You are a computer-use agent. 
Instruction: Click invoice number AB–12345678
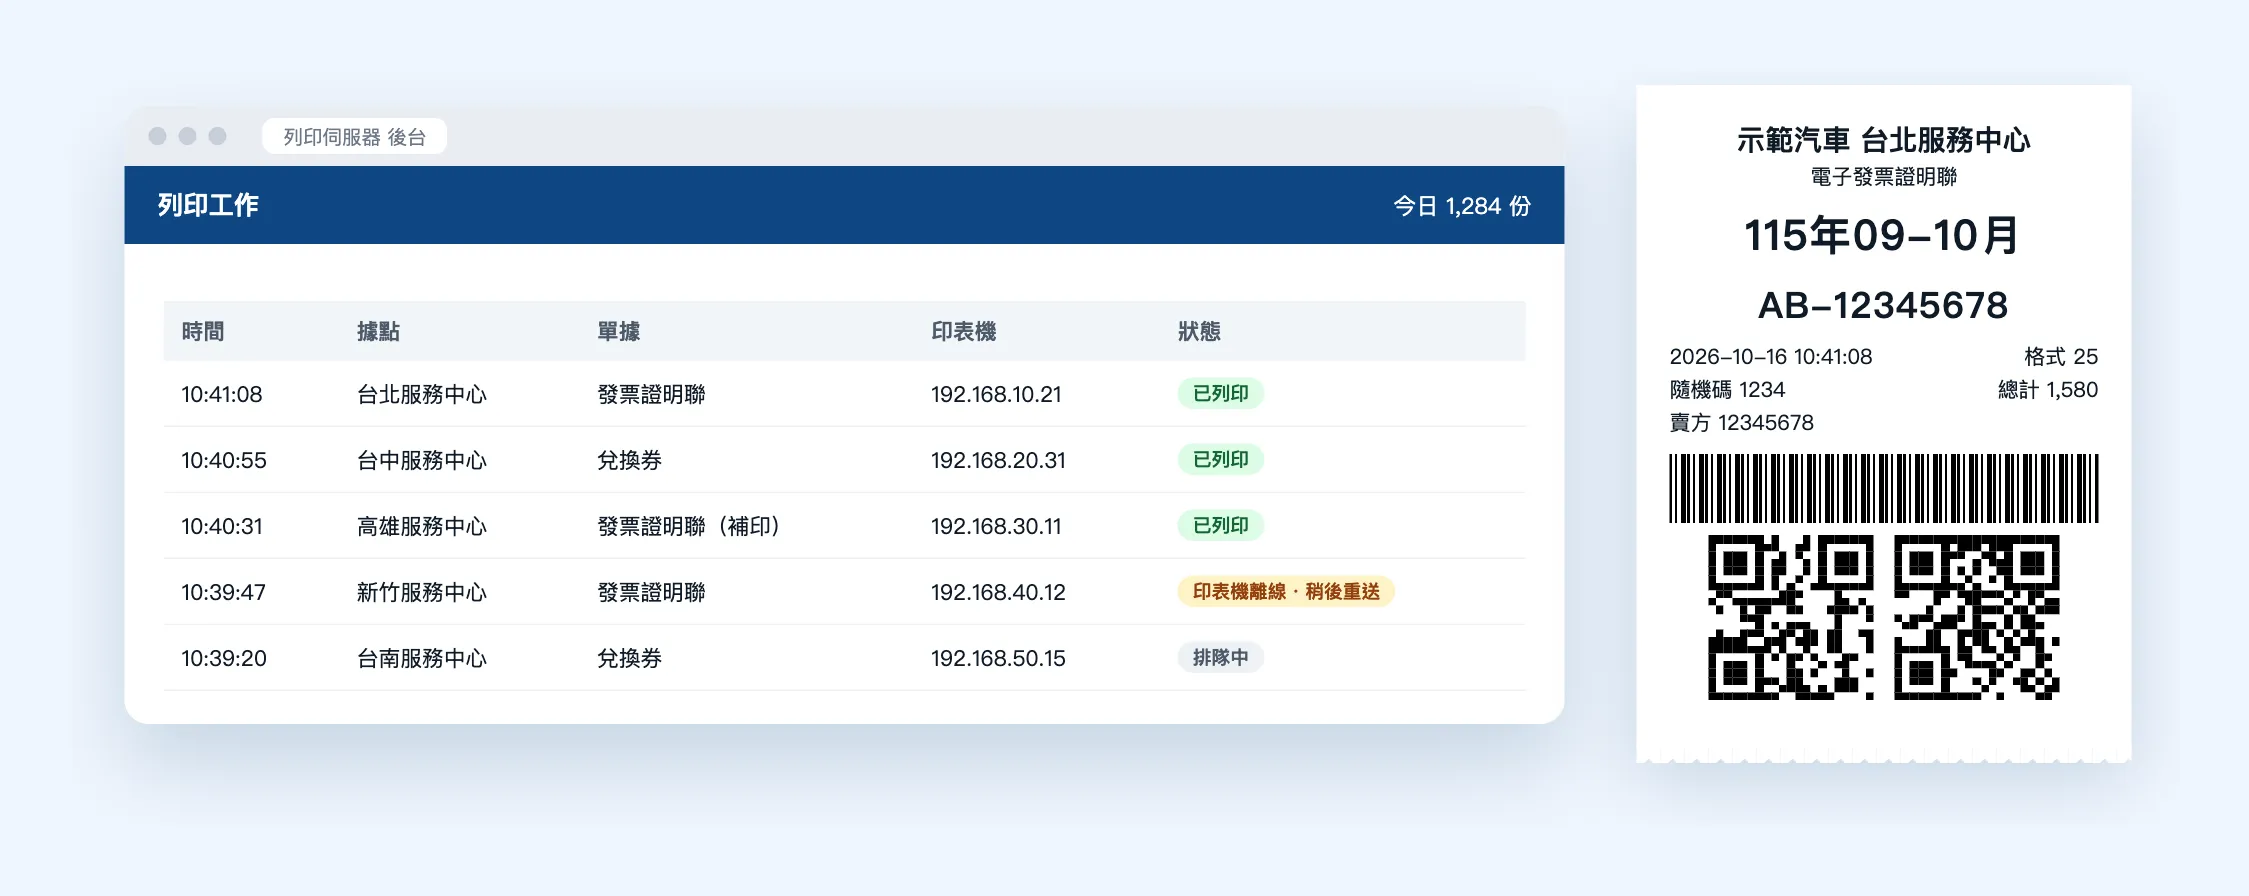tap(1884, 305)
